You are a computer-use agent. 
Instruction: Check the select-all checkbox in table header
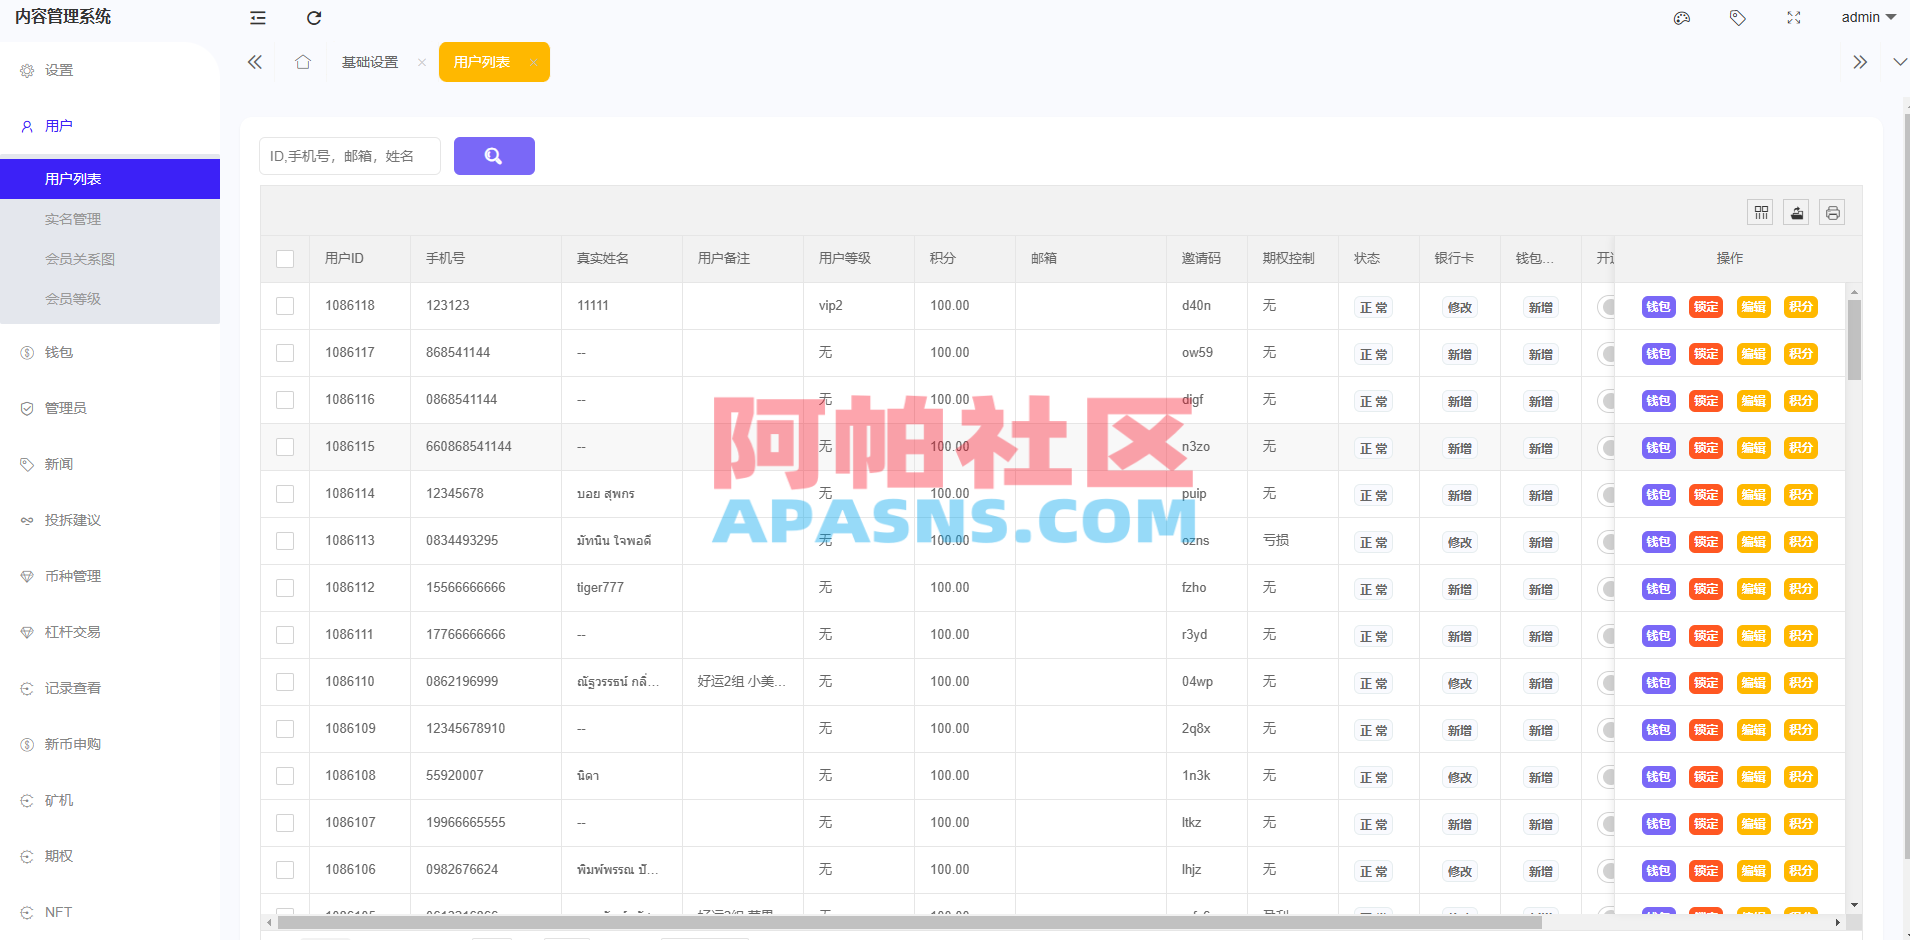[285, 258]
